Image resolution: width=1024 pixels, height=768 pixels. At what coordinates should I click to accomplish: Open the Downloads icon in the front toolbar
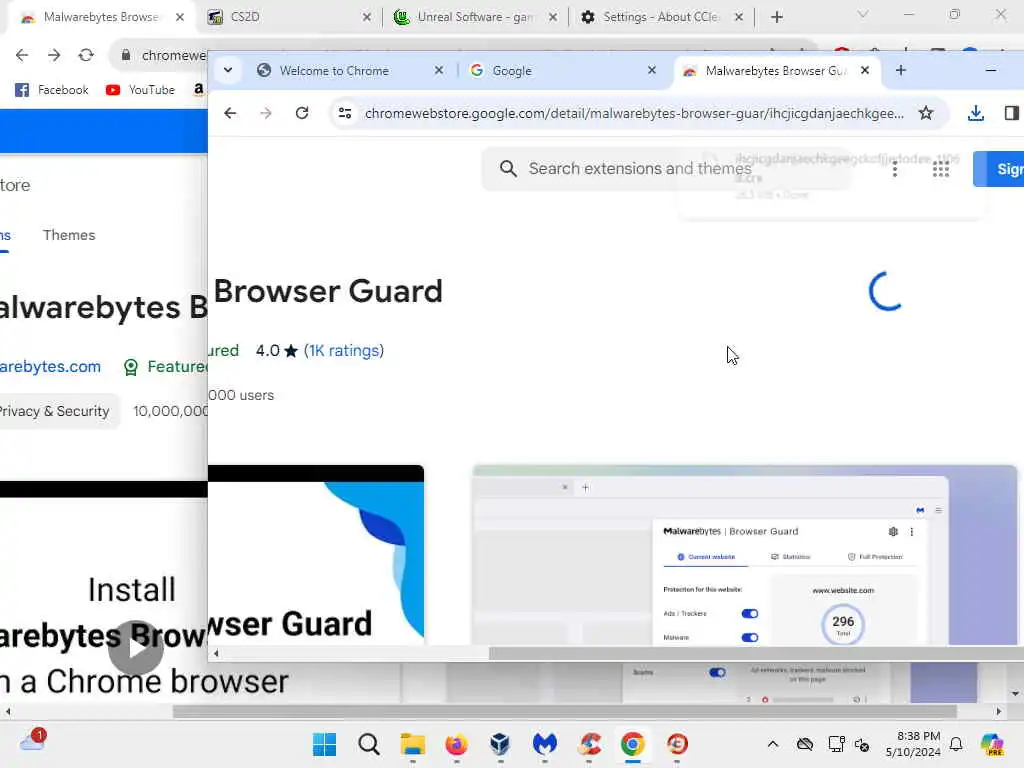976,113
